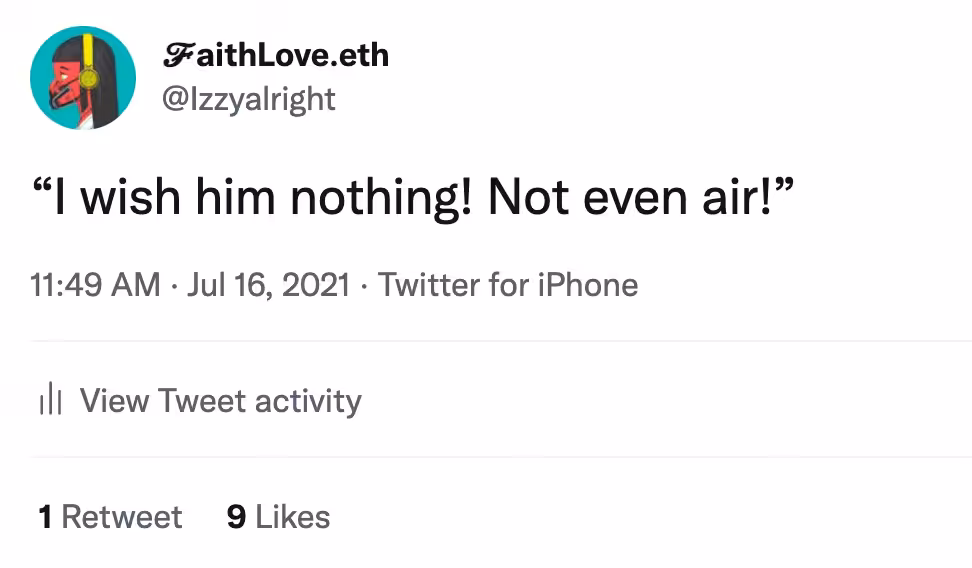Click the "Not even air!" phrase
The height and width of the screenshot is (568, 972).
pos(641,198)
